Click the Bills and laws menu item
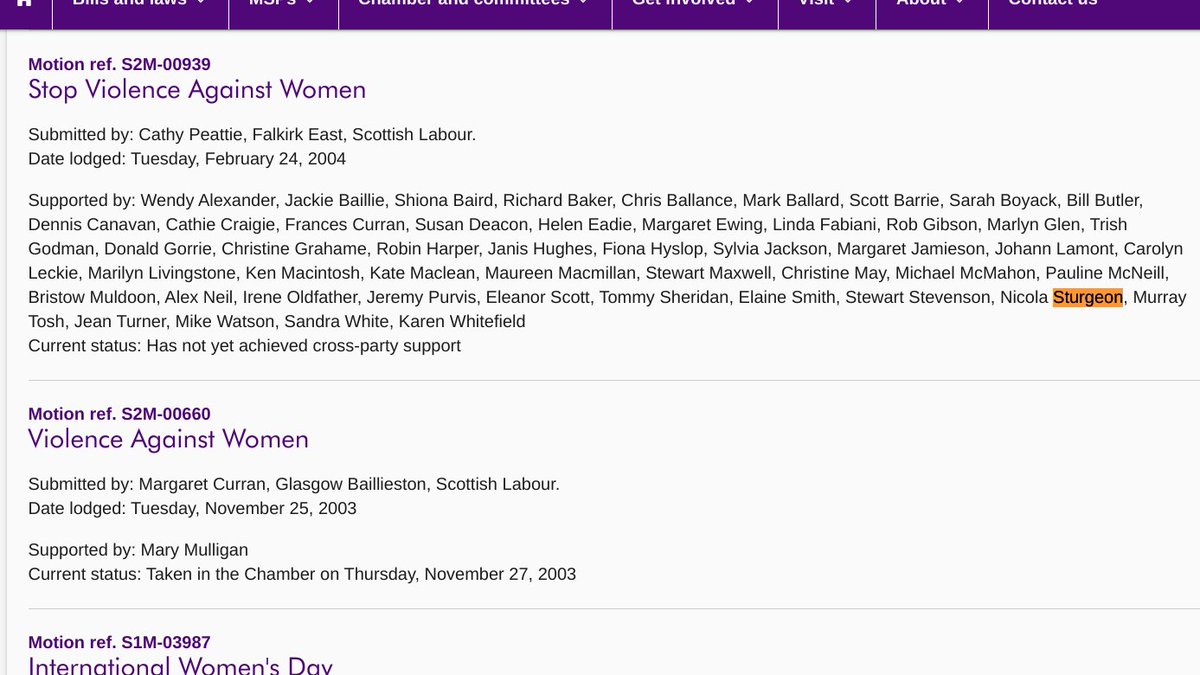The width and height of the screenshot is (1200, 675). (x=130, y=5)
